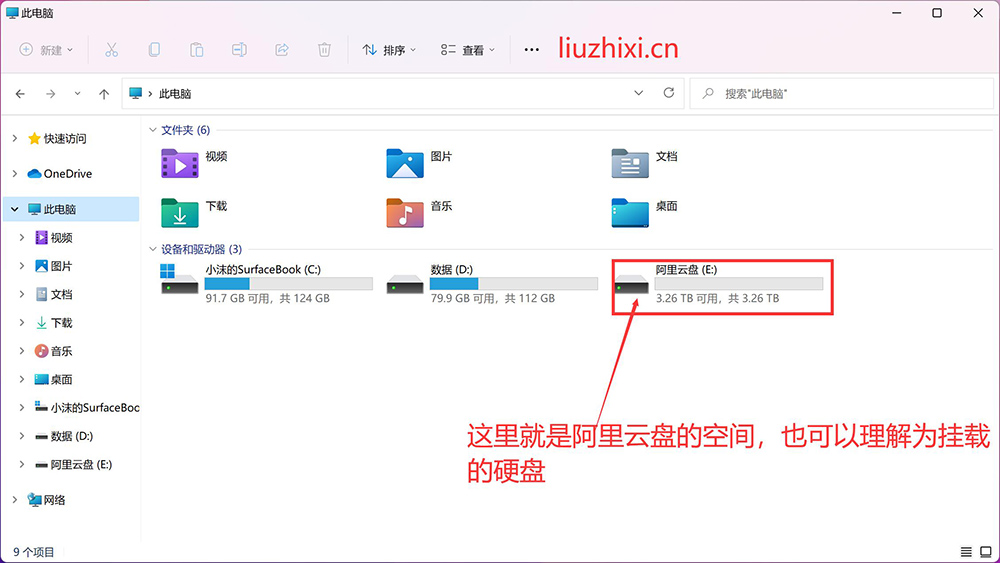
Task: Select 快速访问 in the sidebar
Action: coord(64,139)
